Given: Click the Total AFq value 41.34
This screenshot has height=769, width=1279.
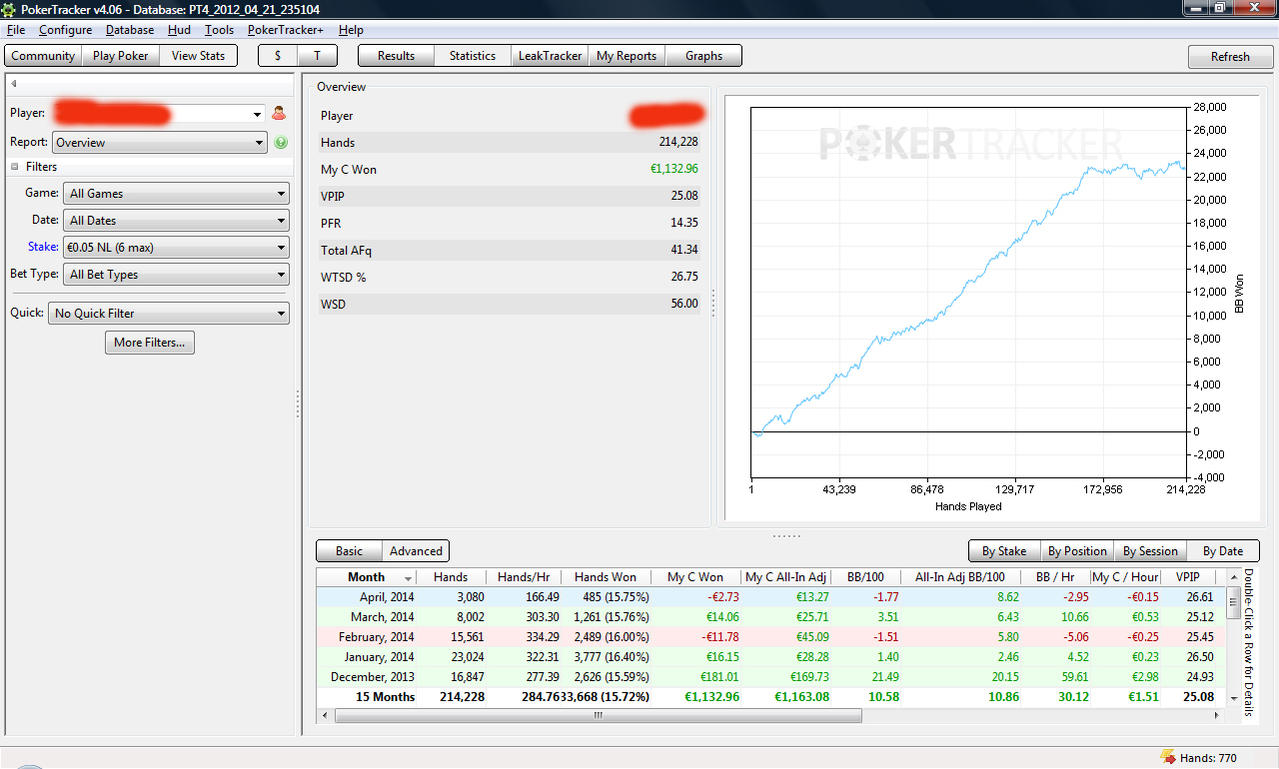Looking at the screenshot, I should pos(684,250).
